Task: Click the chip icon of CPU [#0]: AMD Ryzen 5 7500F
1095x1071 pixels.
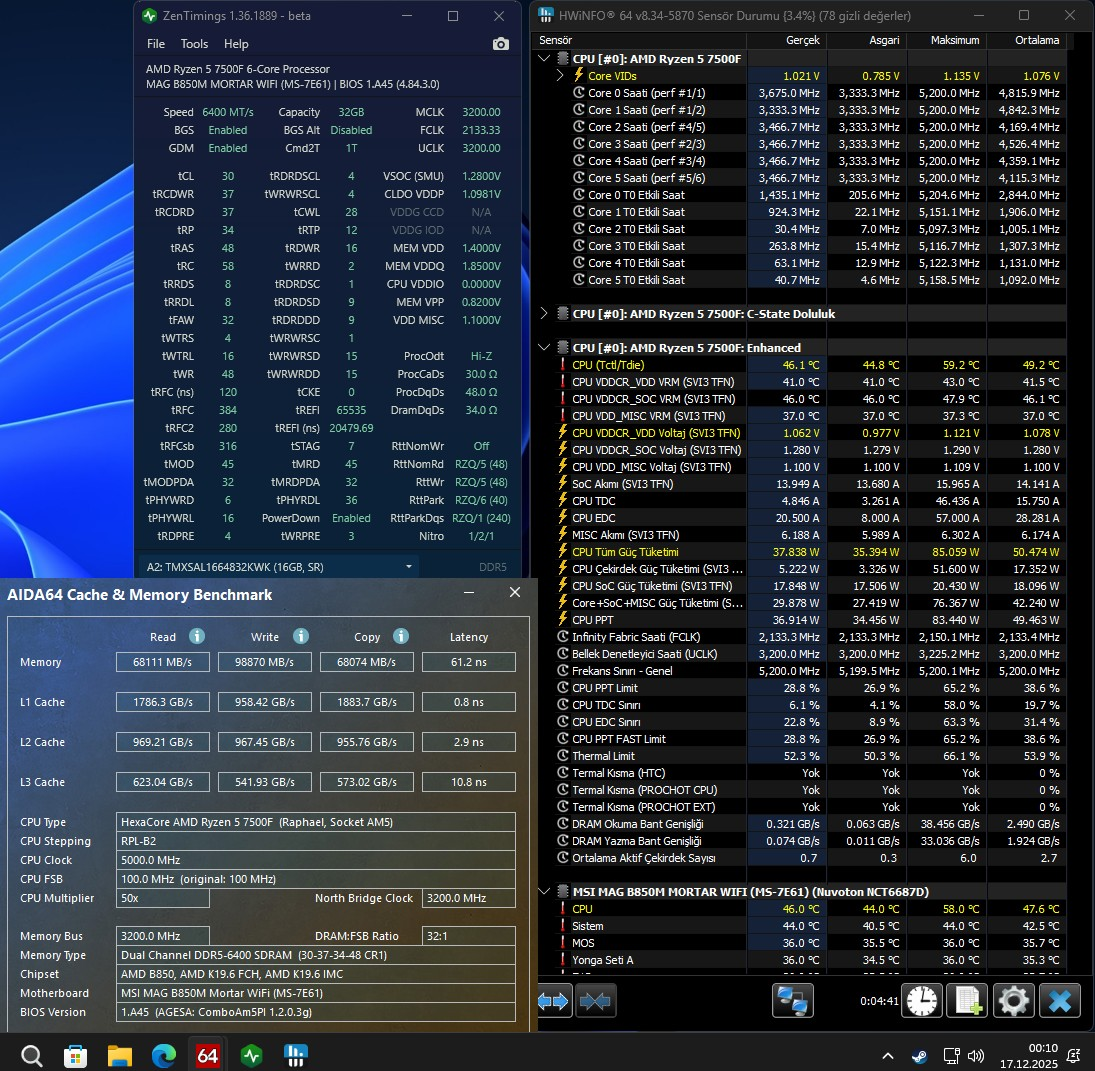Action: (x=563, y=59)
